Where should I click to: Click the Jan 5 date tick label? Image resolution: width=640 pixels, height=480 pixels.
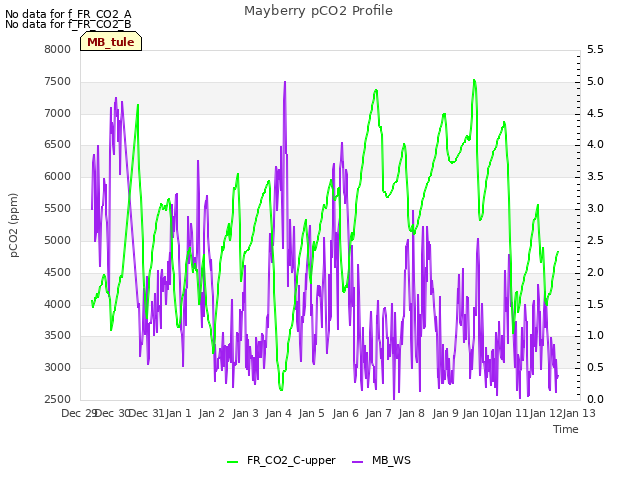(x=312, y=414)
